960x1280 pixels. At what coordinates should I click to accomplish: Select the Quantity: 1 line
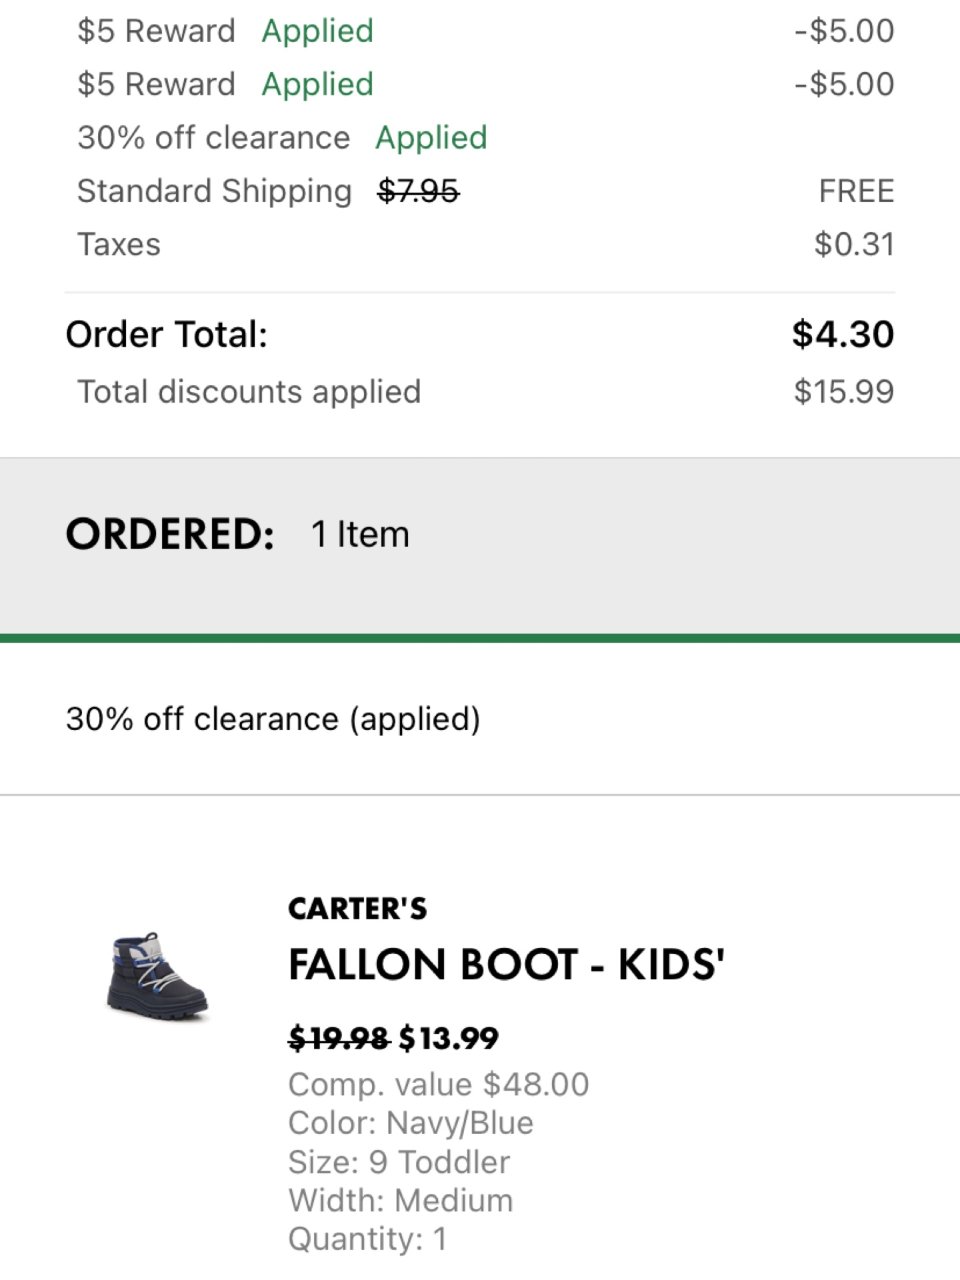tap(367, 1239)
